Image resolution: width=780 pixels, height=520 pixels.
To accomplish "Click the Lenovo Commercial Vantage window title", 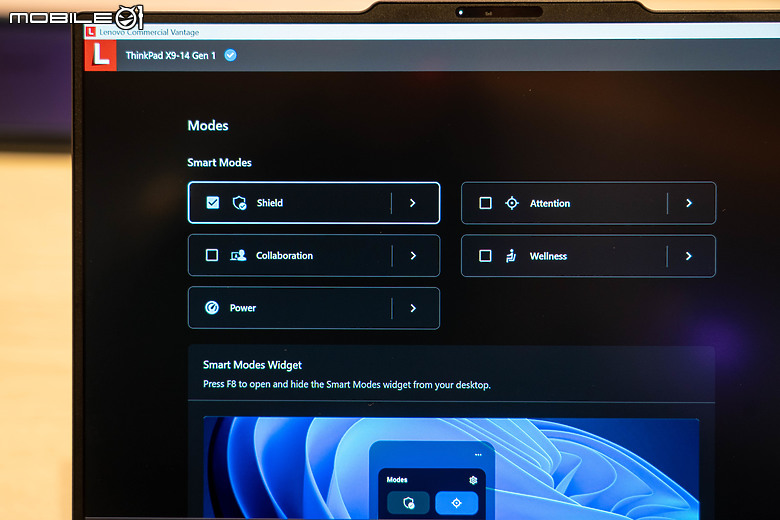I will tap(149, 32).
